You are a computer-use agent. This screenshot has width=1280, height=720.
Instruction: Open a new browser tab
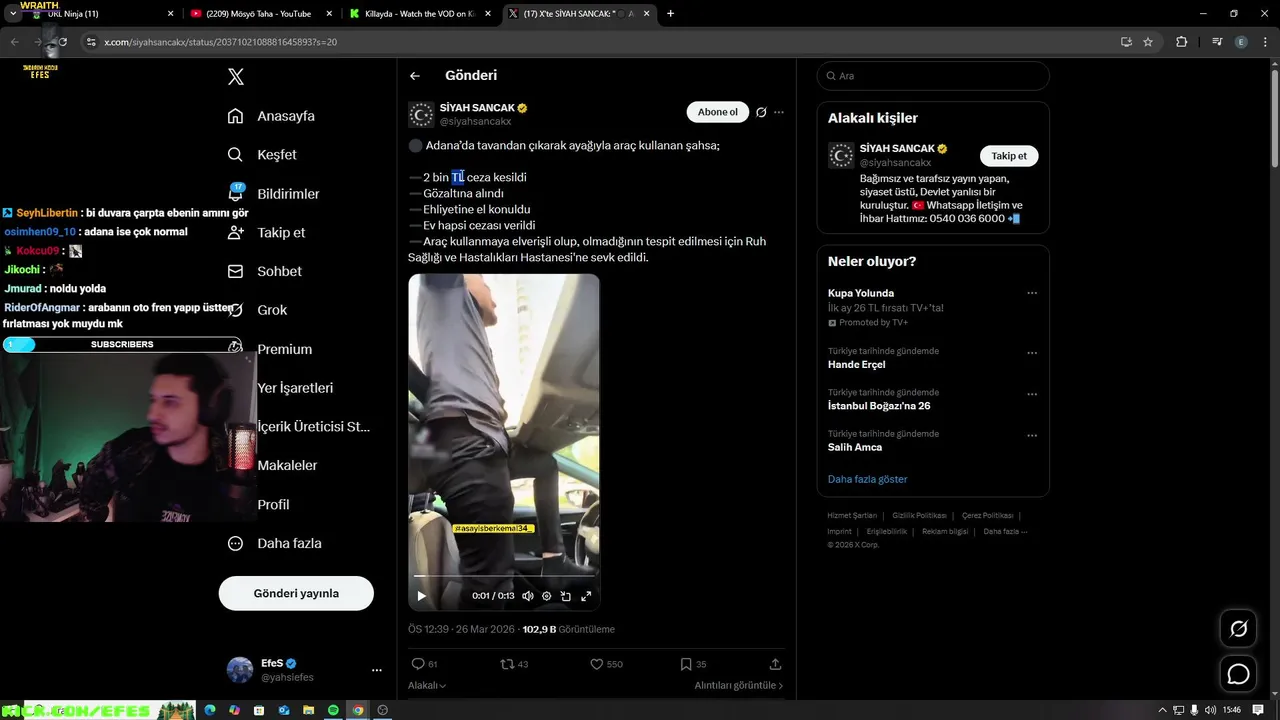670,14
